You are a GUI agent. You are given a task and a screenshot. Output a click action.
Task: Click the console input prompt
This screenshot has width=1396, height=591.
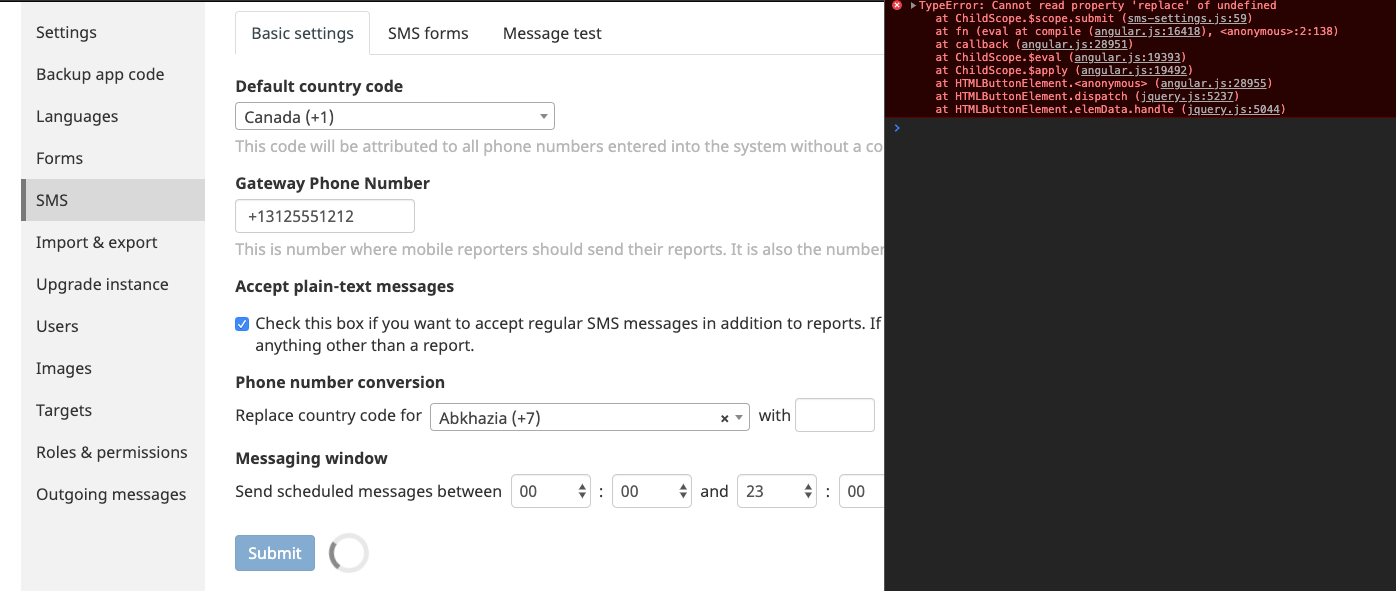coord(1140,128)
